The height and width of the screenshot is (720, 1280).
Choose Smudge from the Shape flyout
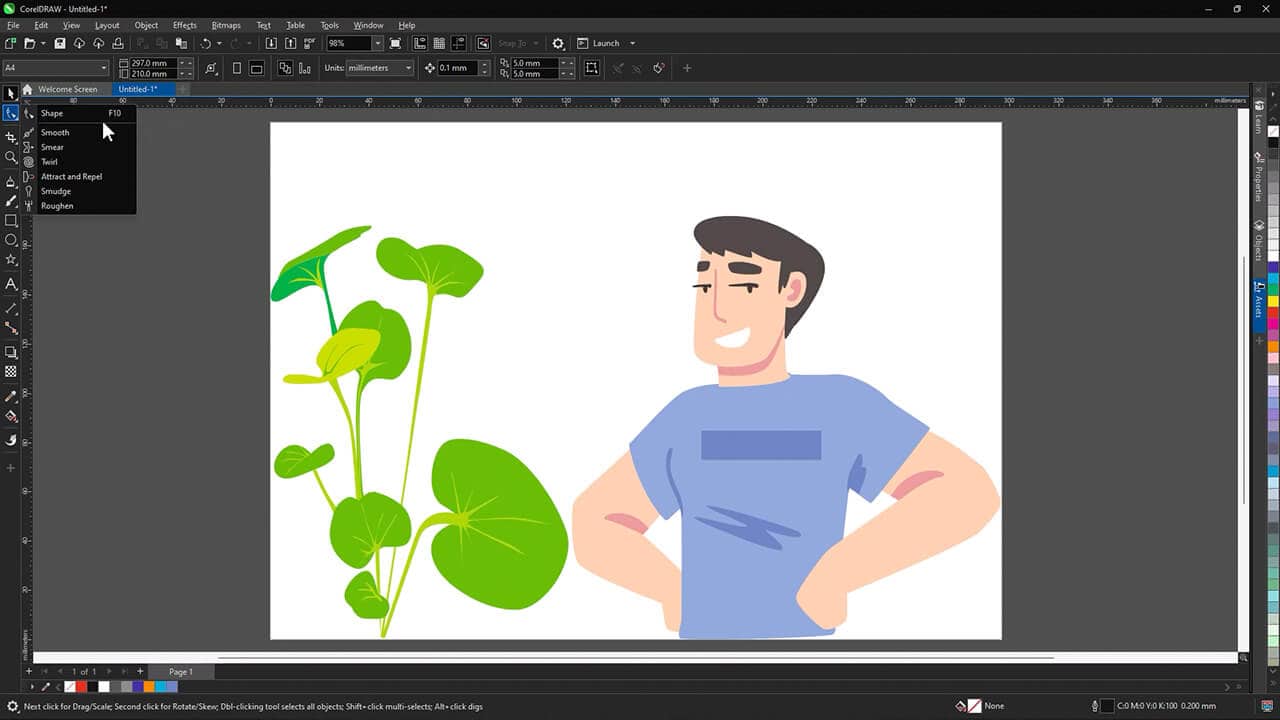(x=56, y=191)
